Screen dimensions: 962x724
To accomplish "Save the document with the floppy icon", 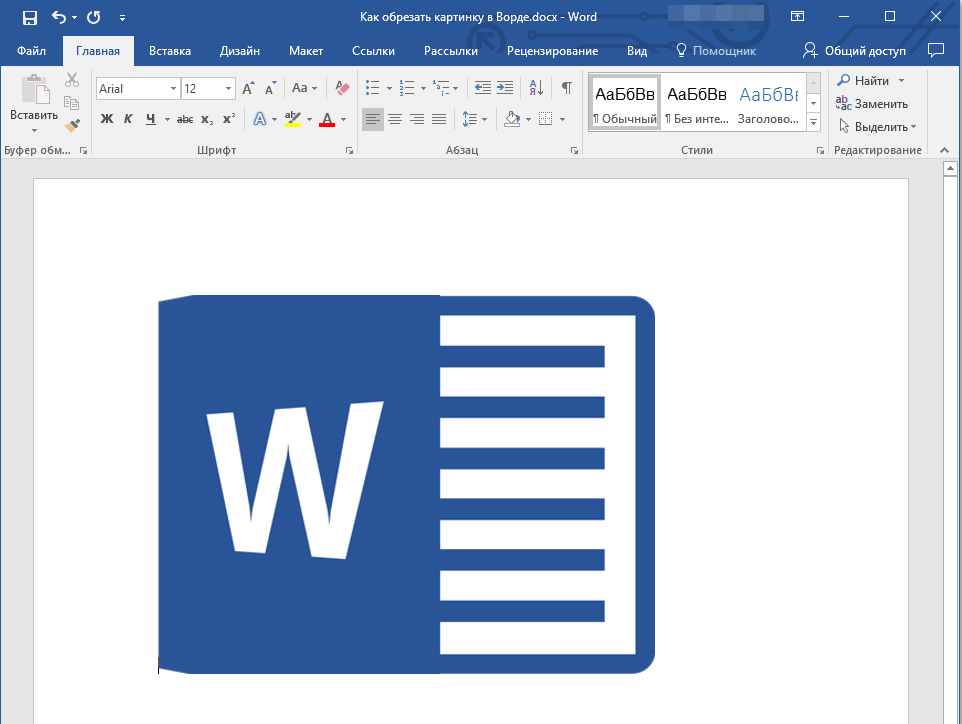I will pos(29,17).
